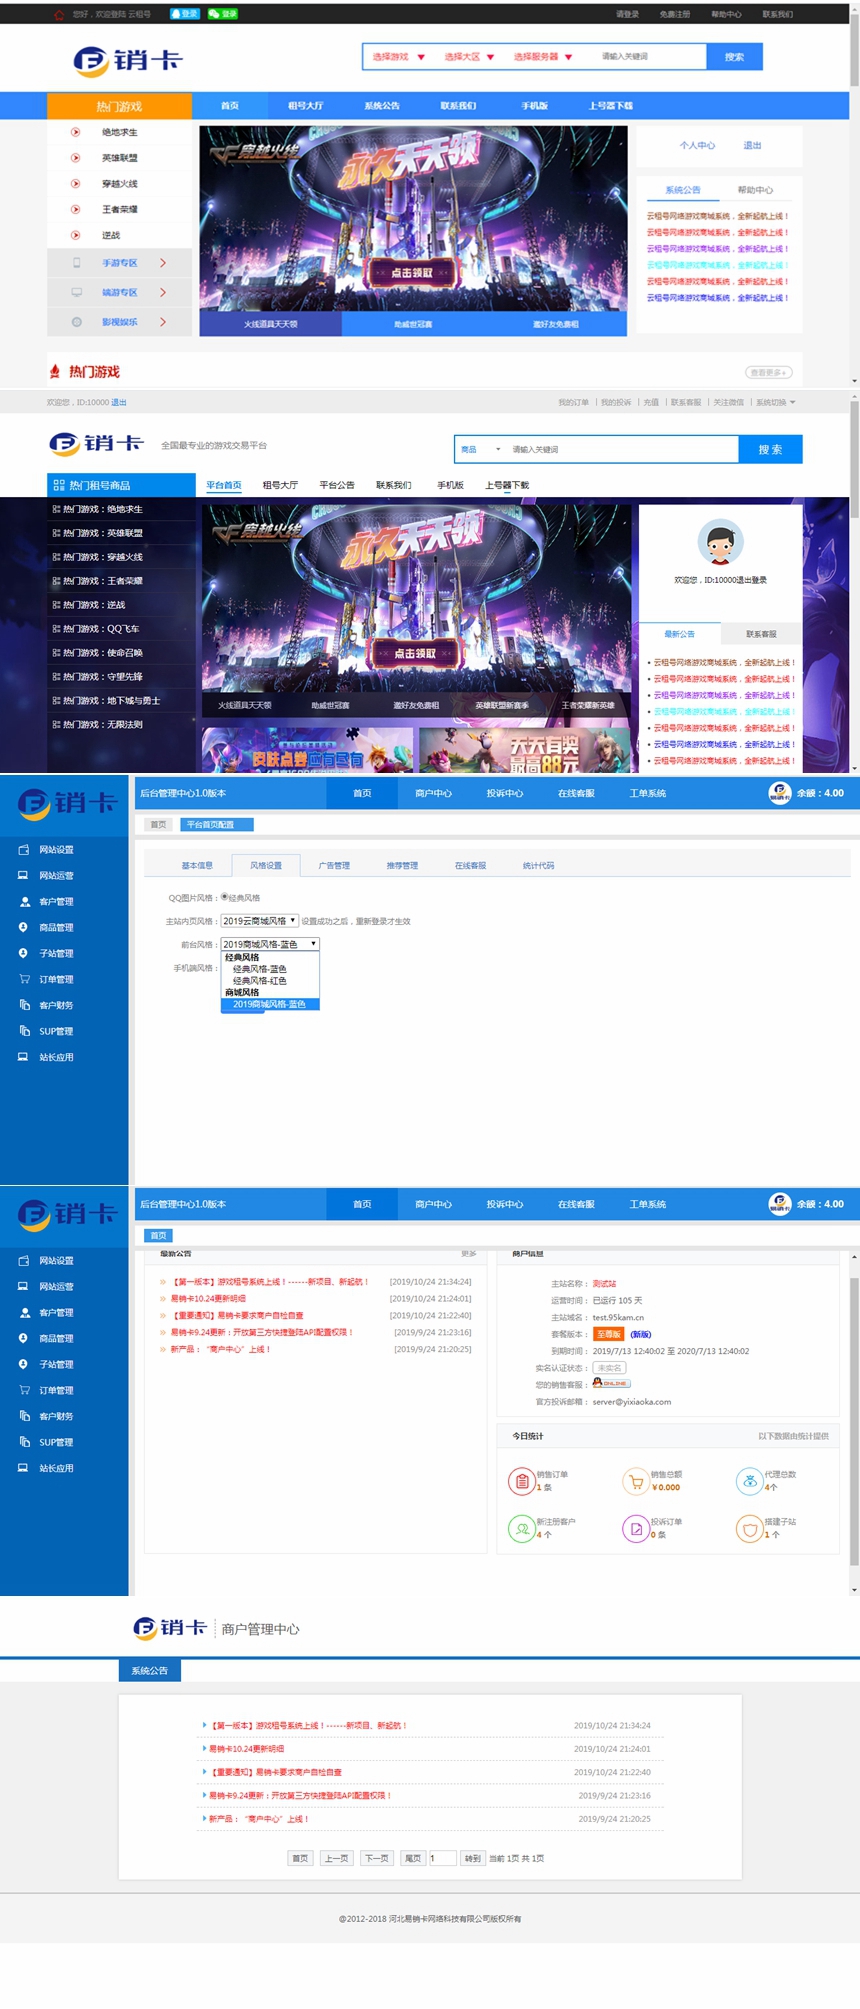Click the 客户管理 person icon in style settings sidebar
Screen dimensions: 860x2009
coord(23,901)
